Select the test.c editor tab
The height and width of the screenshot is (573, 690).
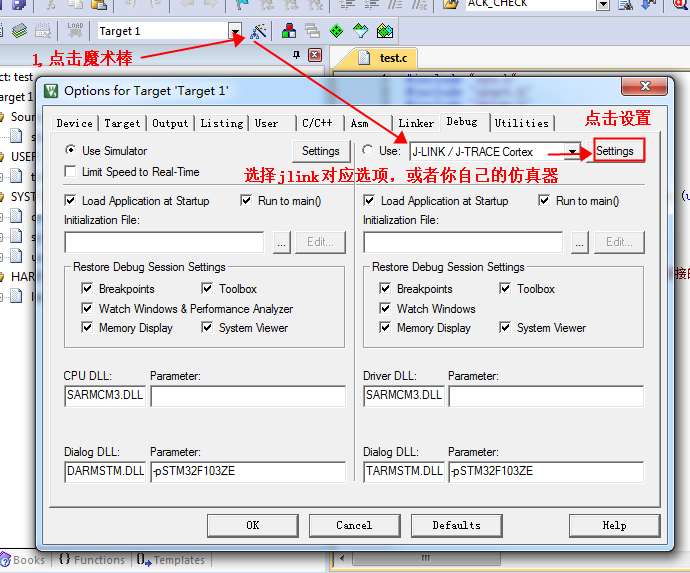(383, 58)
